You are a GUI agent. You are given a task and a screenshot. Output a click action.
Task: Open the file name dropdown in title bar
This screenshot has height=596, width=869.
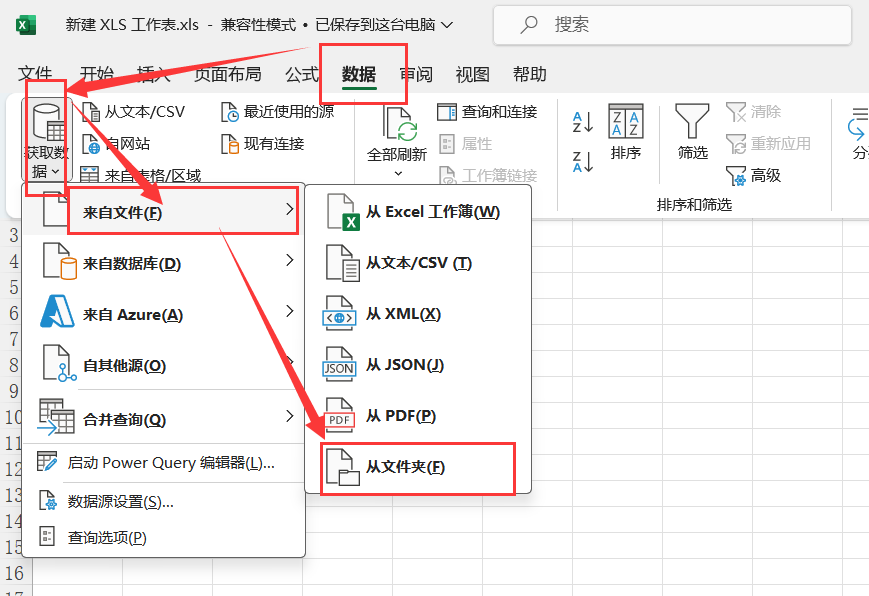[x=446, y=24]
